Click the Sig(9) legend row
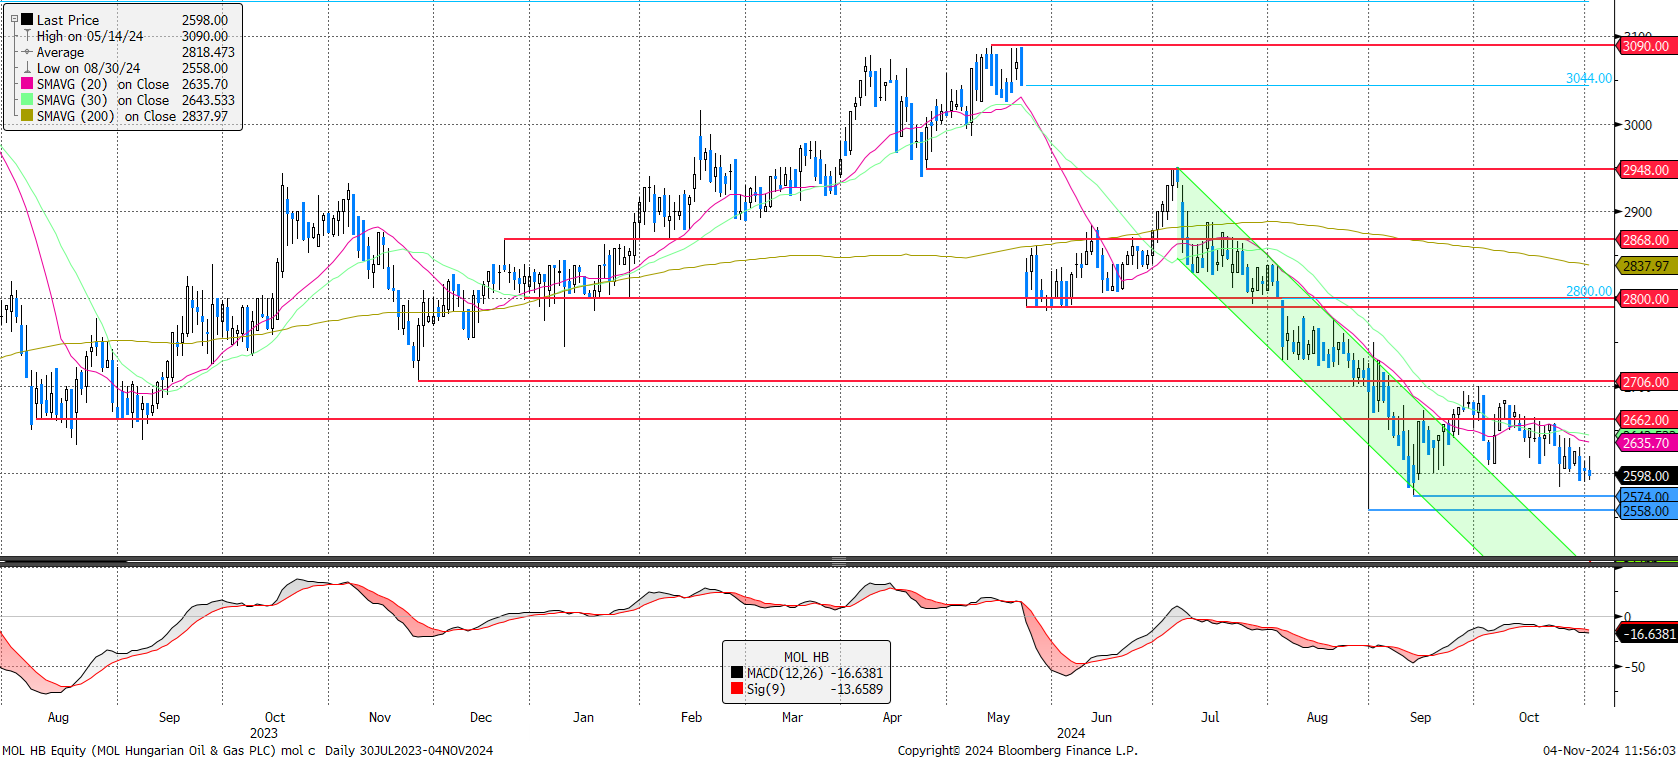The height and width of the screenshot is (759, 1678). (806, 689)
